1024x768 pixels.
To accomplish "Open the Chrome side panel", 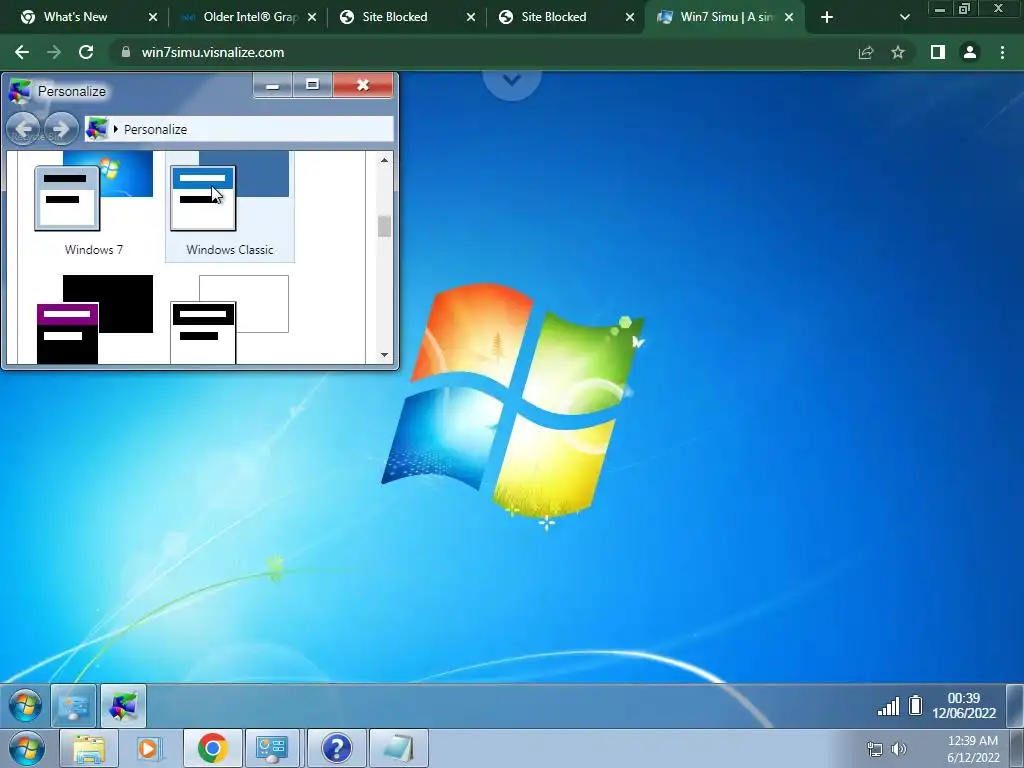I will [938, 52].
